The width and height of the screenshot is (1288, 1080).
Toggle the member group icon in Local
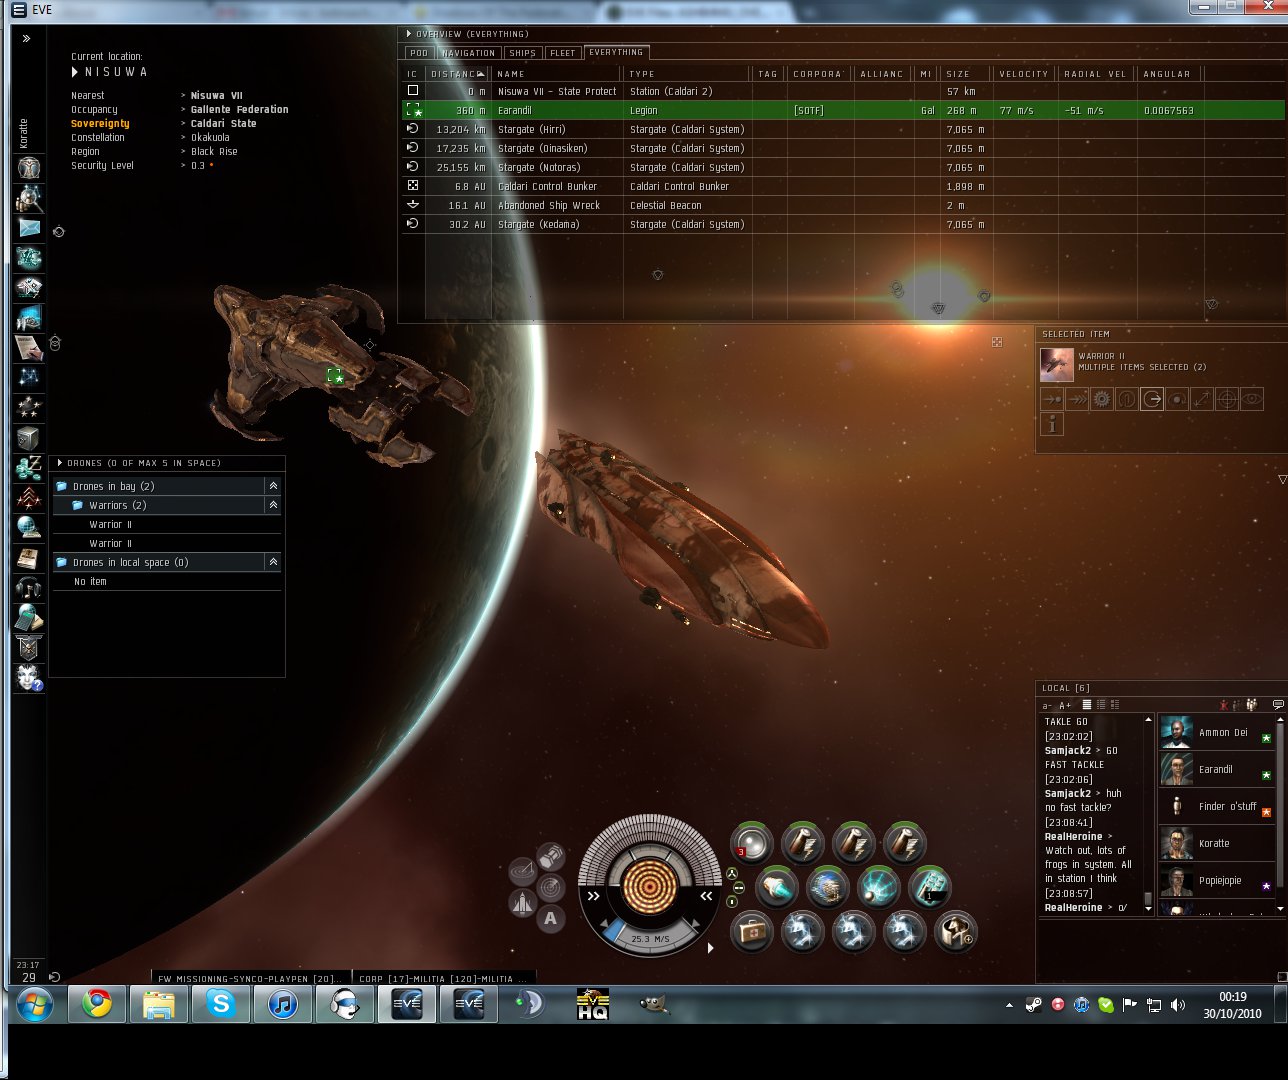1251,705
